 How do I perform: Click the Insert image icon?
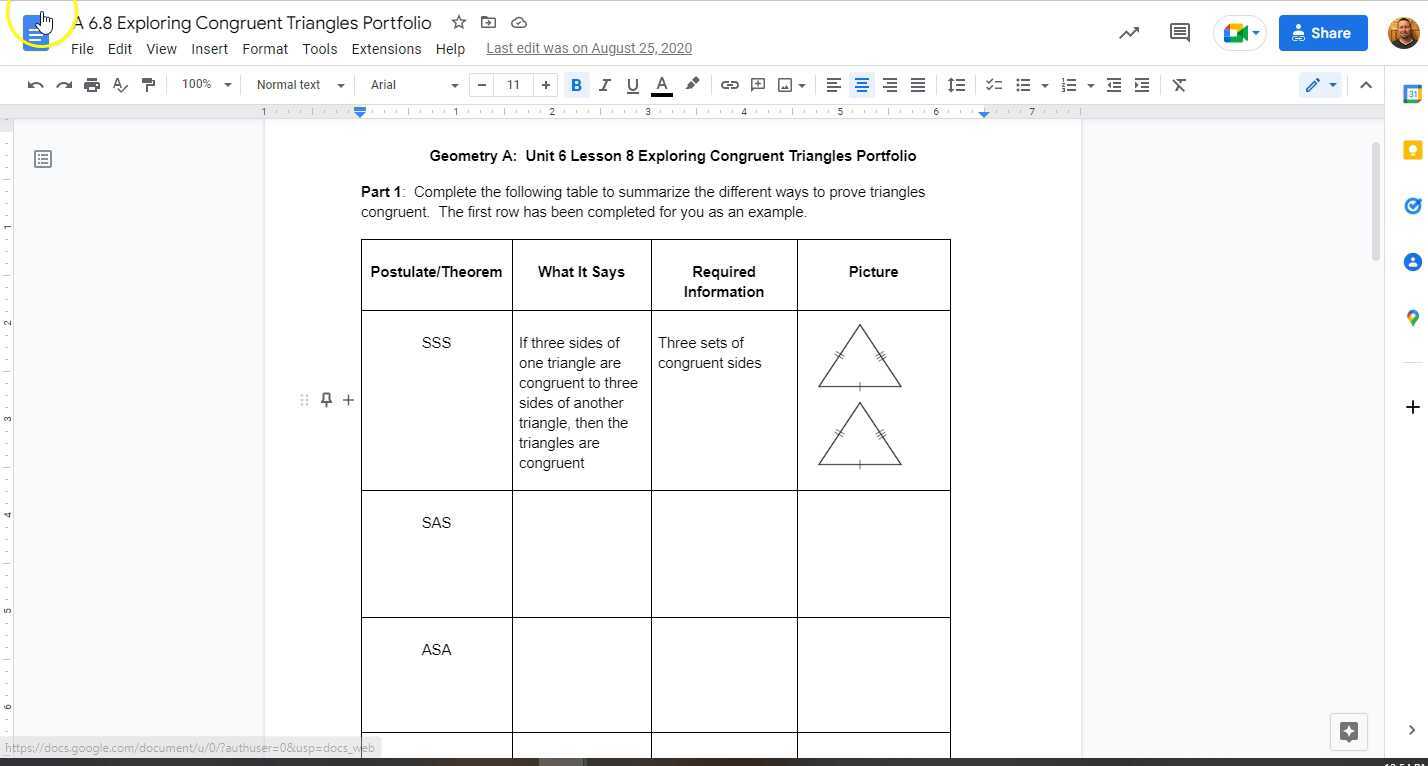pyautogui.click(x=785, y=85)
